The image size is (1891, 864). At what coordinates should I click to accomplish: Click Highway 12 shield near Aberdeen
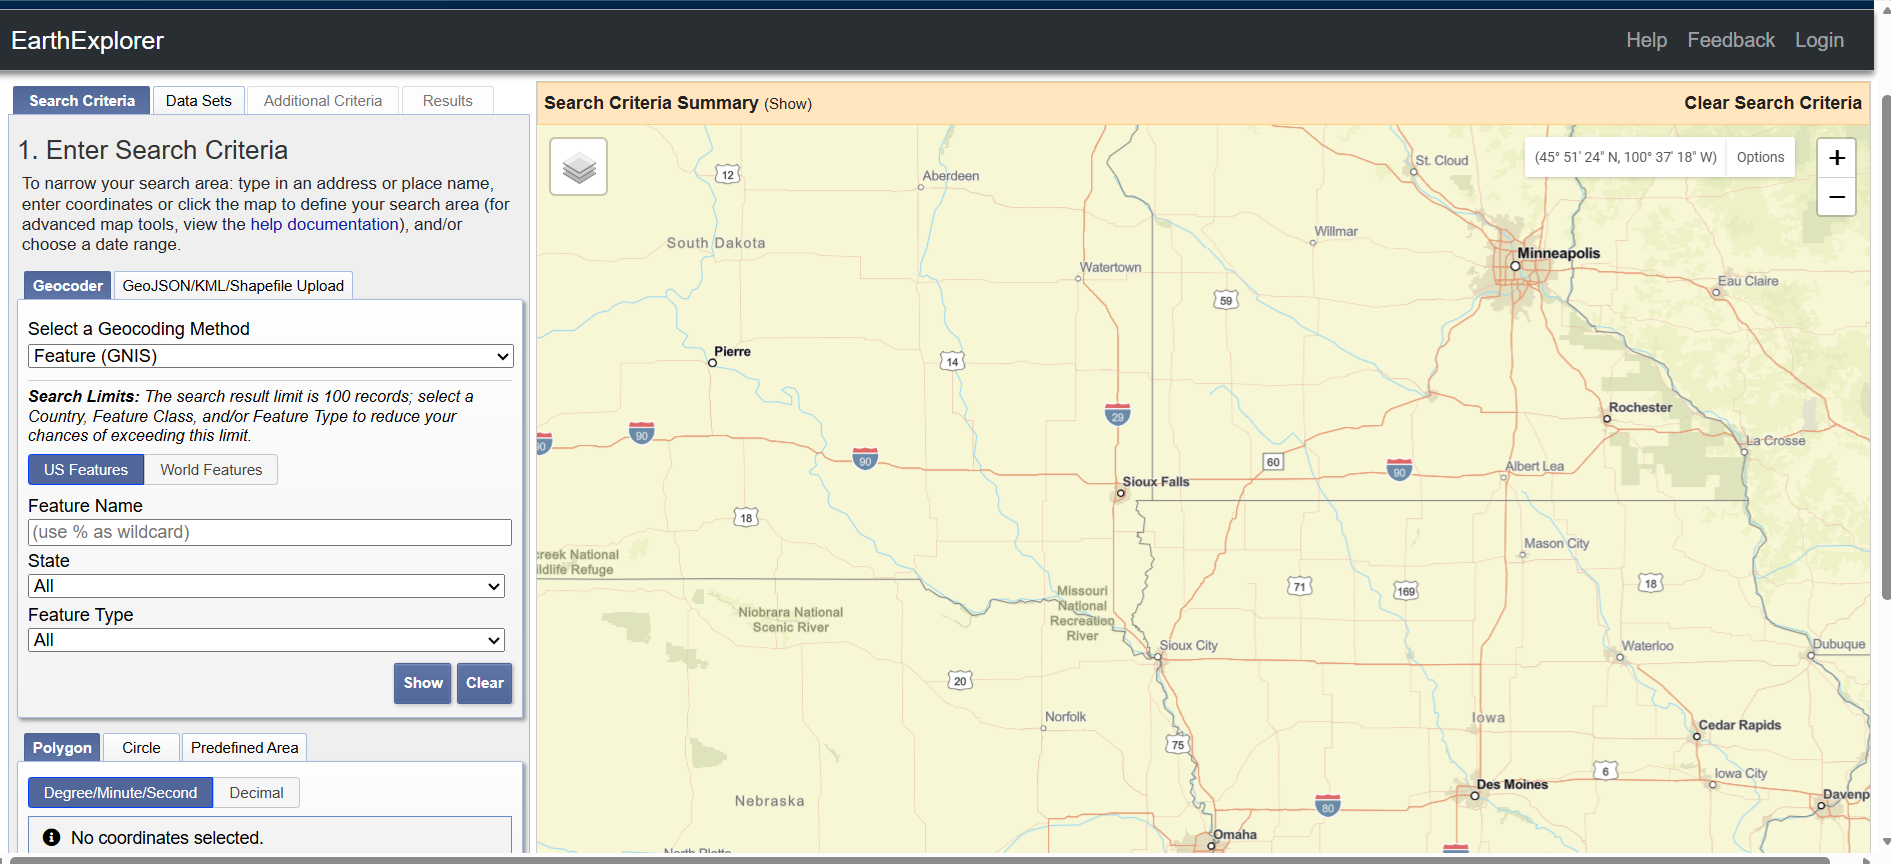[728, 175]
